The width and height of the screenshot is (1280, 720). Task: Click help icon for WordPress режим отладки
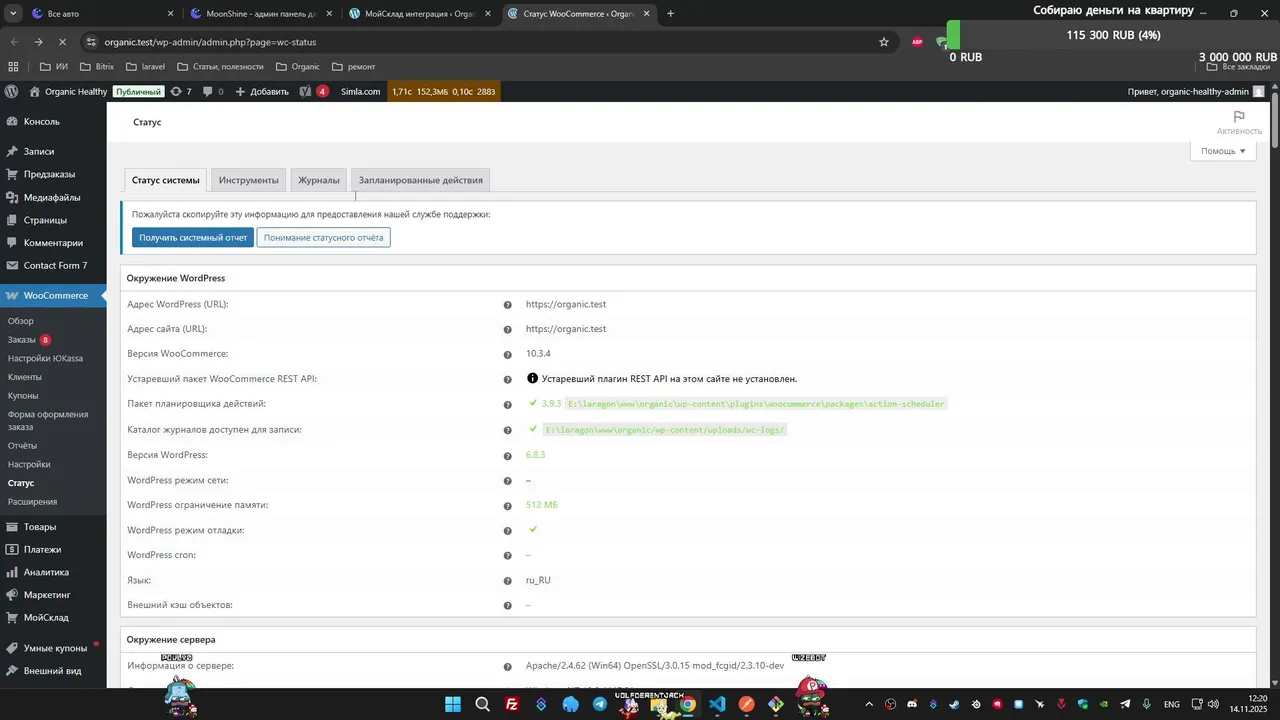(x=508, y=530)
